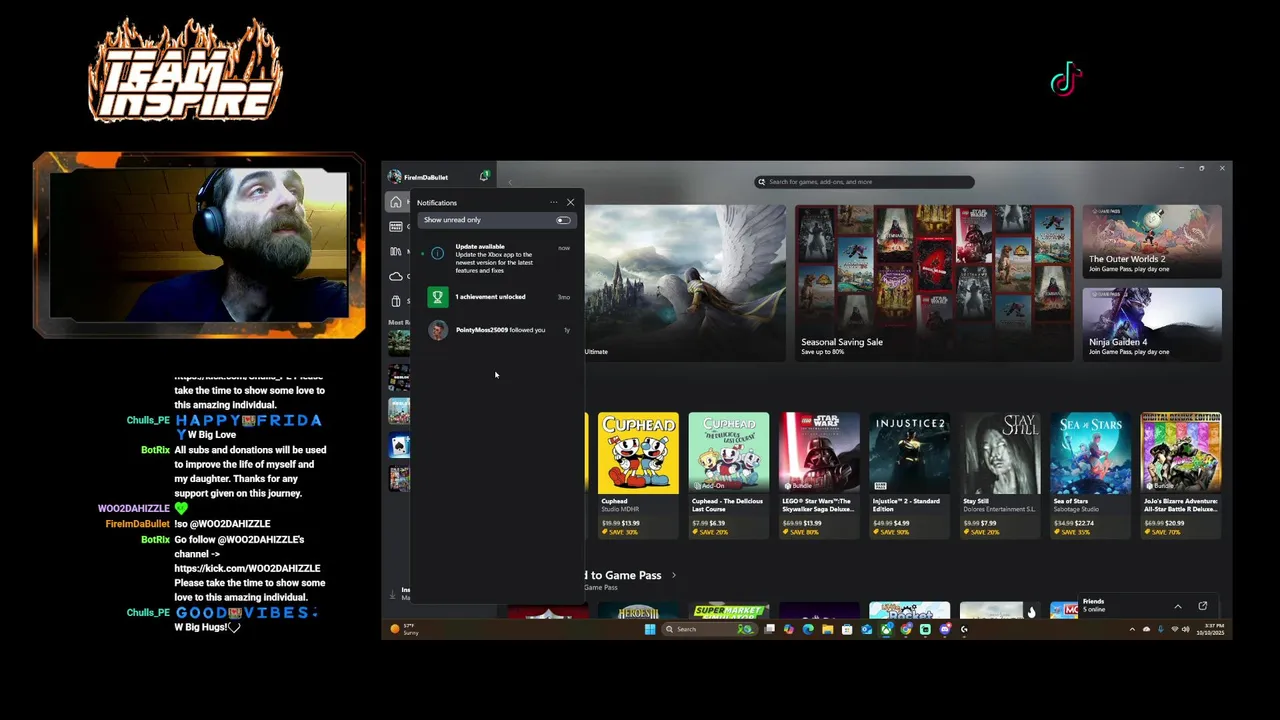Open the Seasonal Saving Sale banner
1280x720 pixels.
point(934,283)
